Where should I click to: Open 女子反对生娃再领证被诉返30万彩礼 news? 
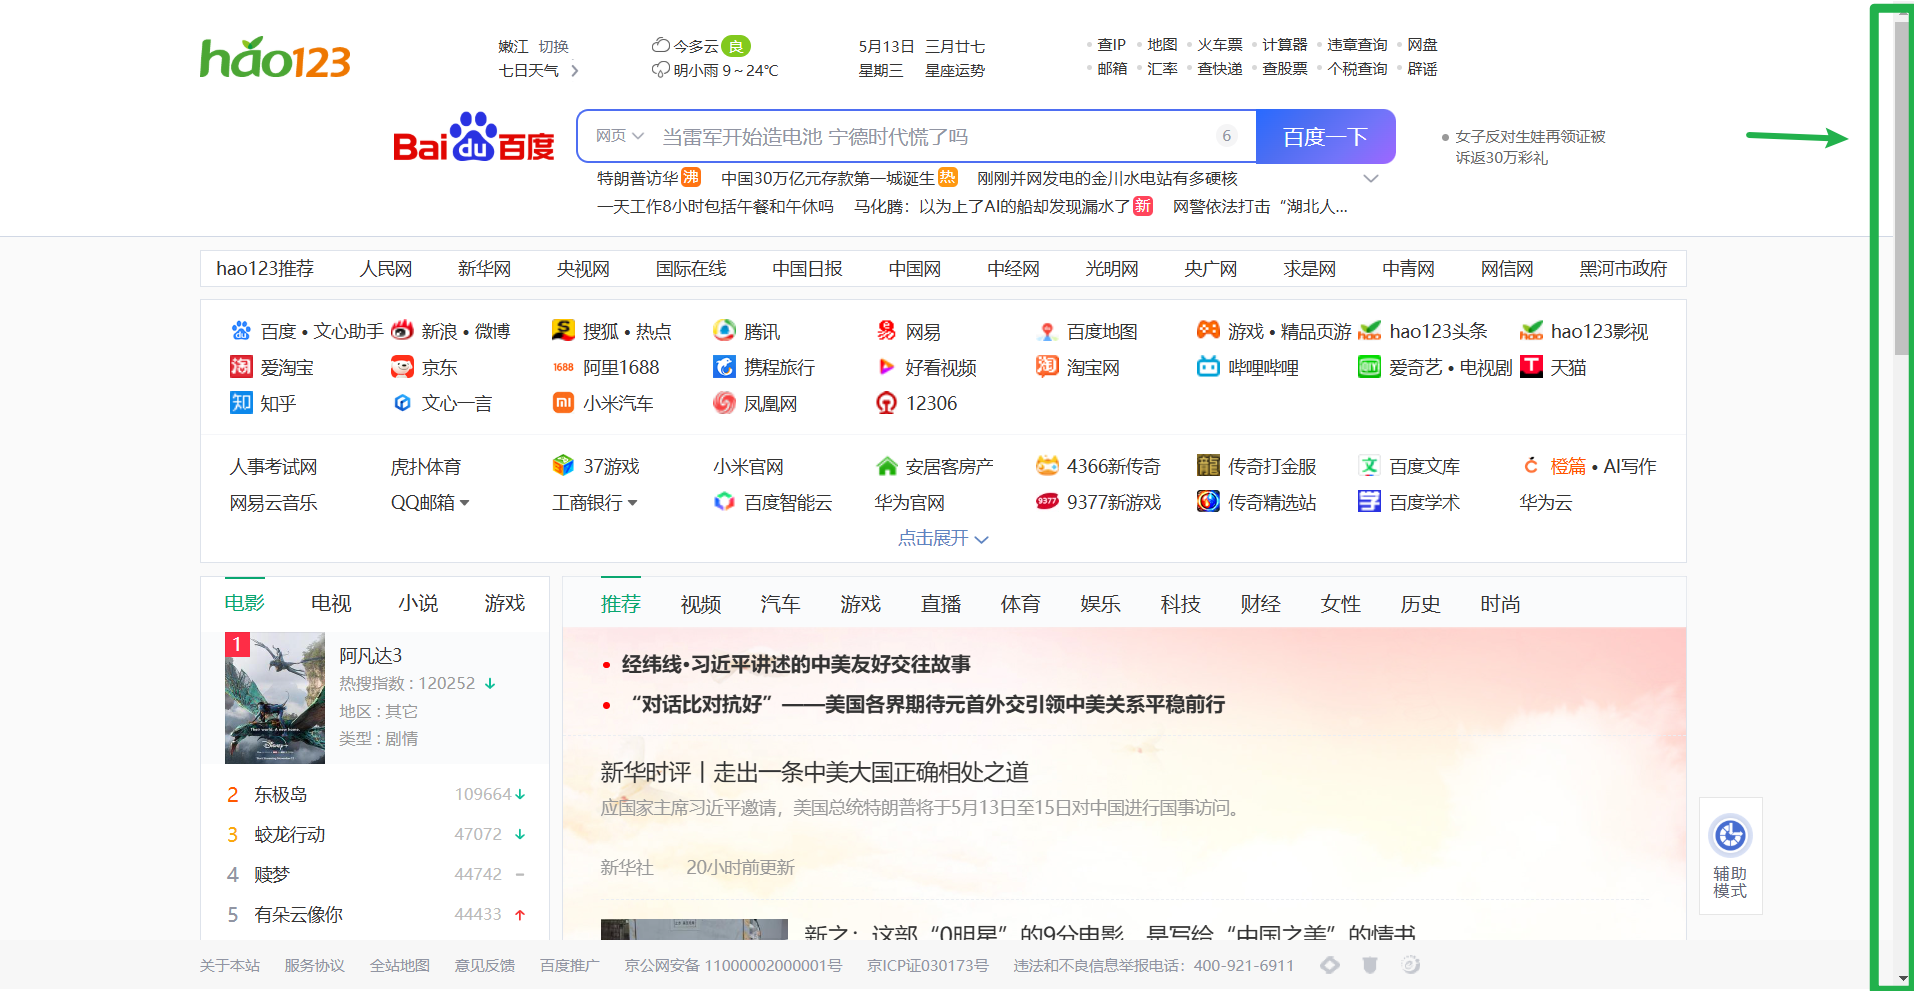click(1530, 147)
